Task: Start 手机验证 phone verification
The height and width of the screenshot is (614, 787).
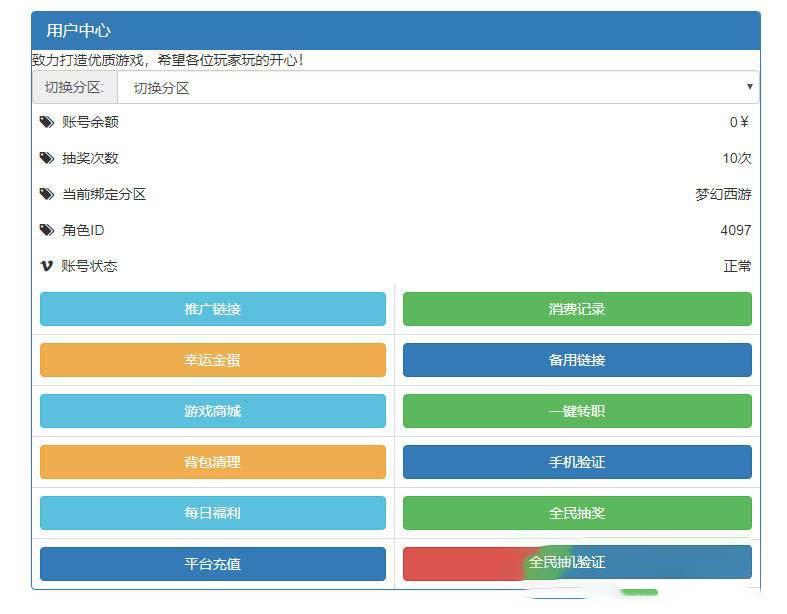Action: coord(577,462)
